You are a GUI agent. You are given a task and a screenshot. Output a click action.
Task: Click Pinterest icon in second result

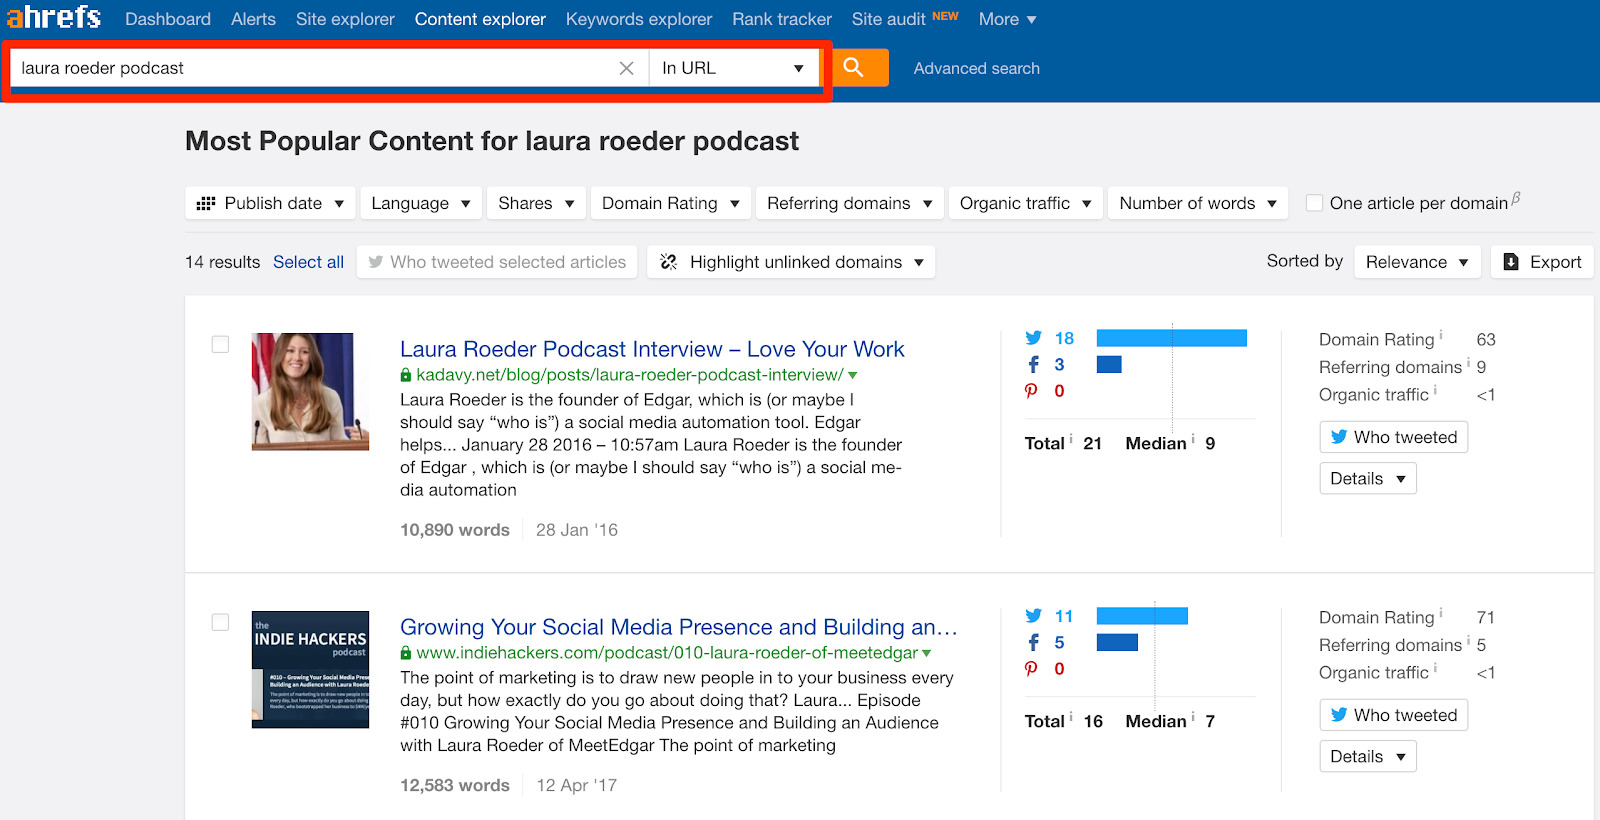(1032, 669)
